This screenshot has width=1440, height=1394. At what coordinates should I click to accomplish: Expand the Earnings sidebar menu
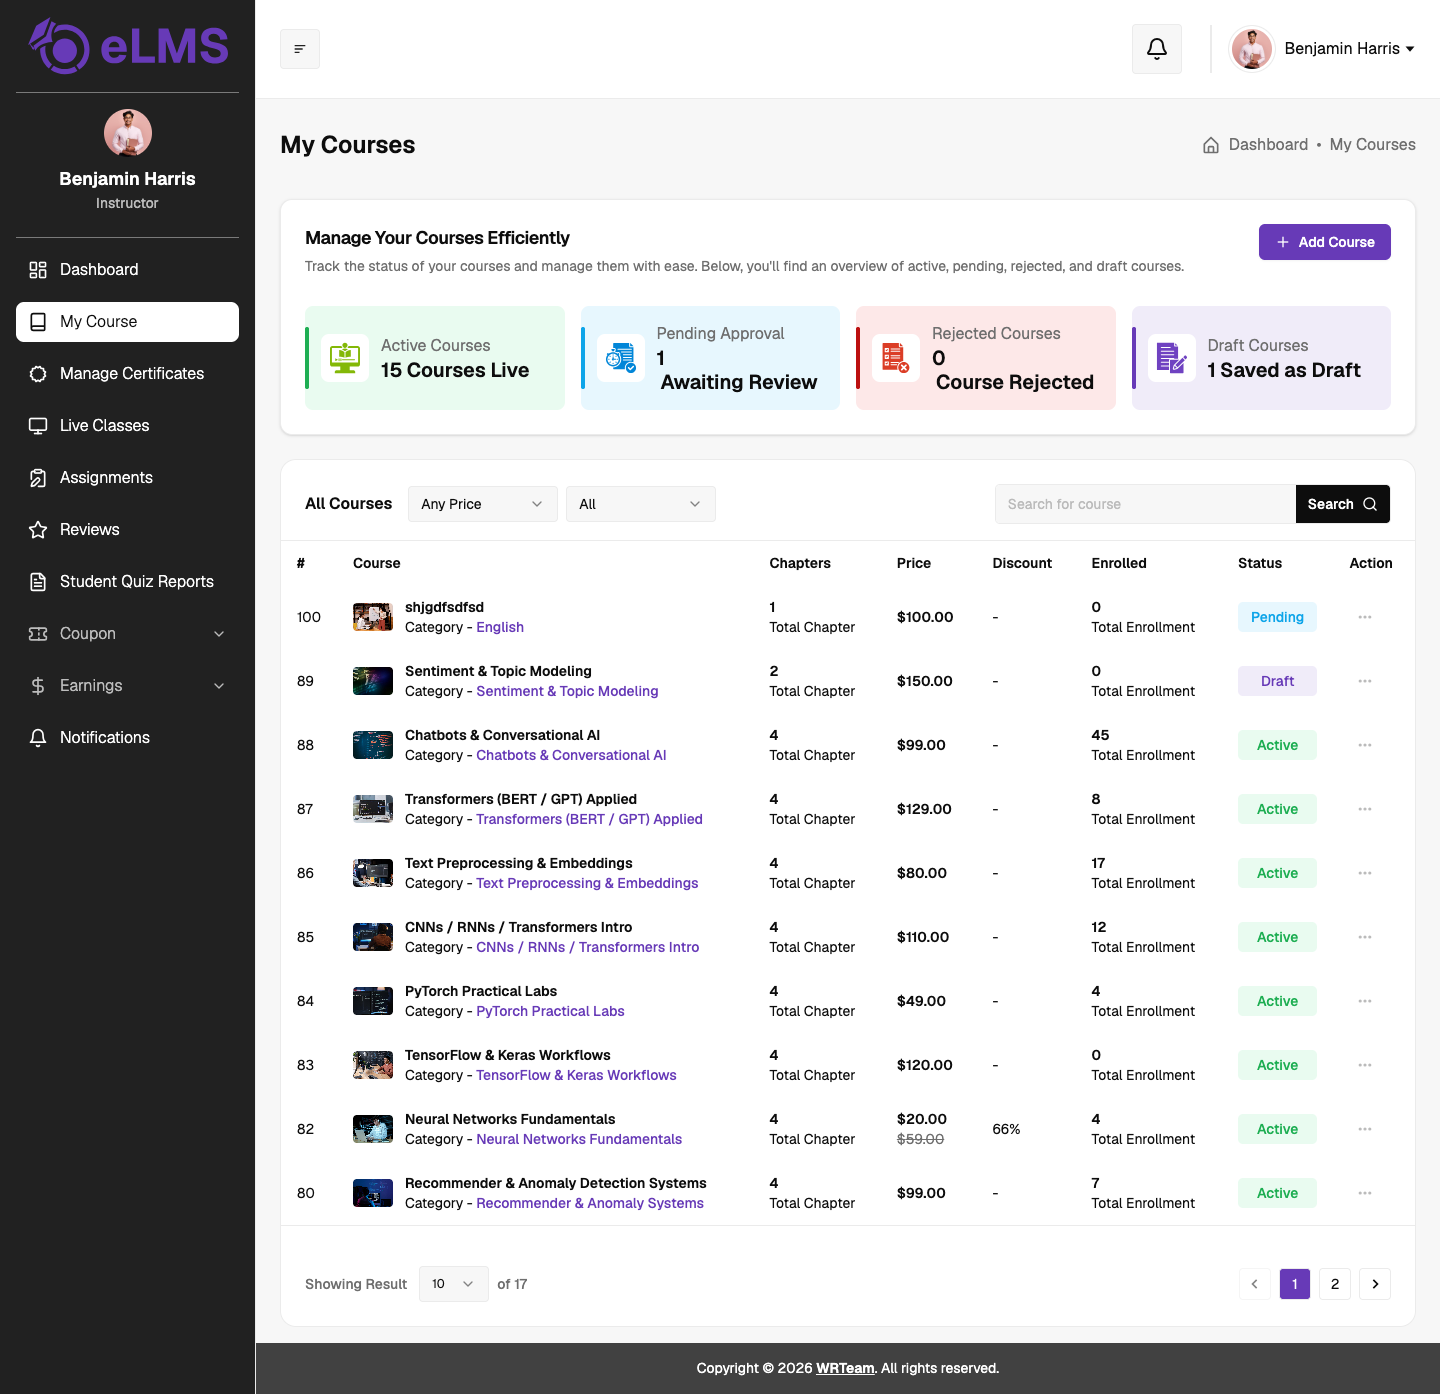(128, 686)
